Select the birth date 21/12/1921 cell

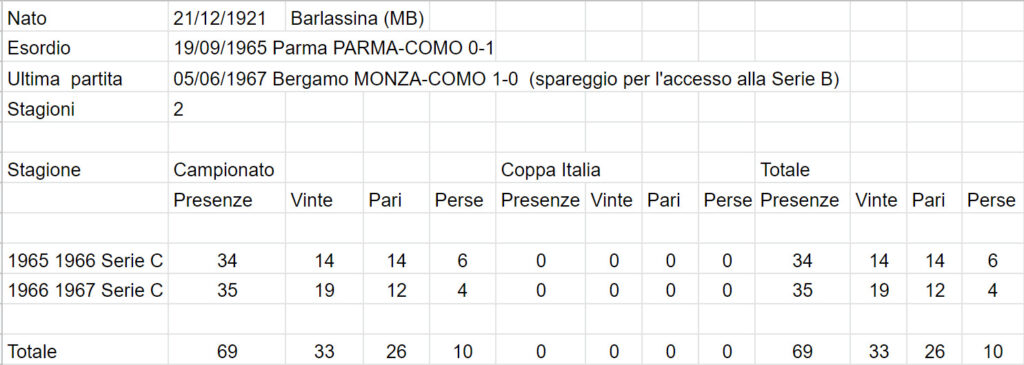click(227, 18)
